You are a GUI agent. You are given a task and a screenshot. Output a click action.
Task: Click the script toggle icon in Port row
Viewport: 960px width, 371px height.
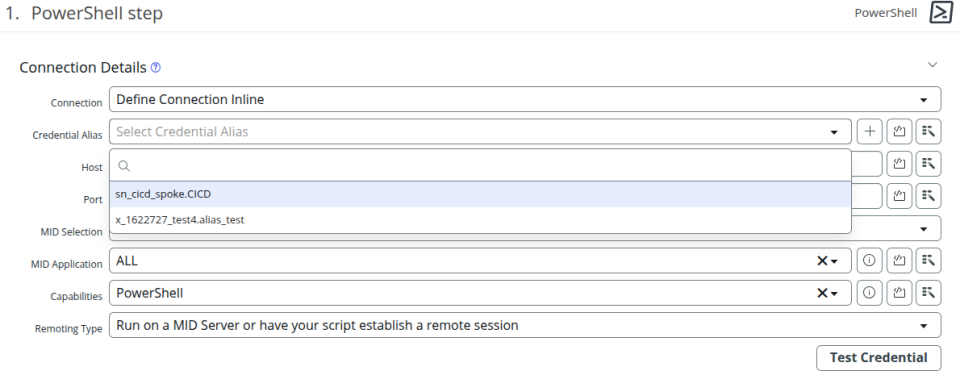[x=899, y=196]
